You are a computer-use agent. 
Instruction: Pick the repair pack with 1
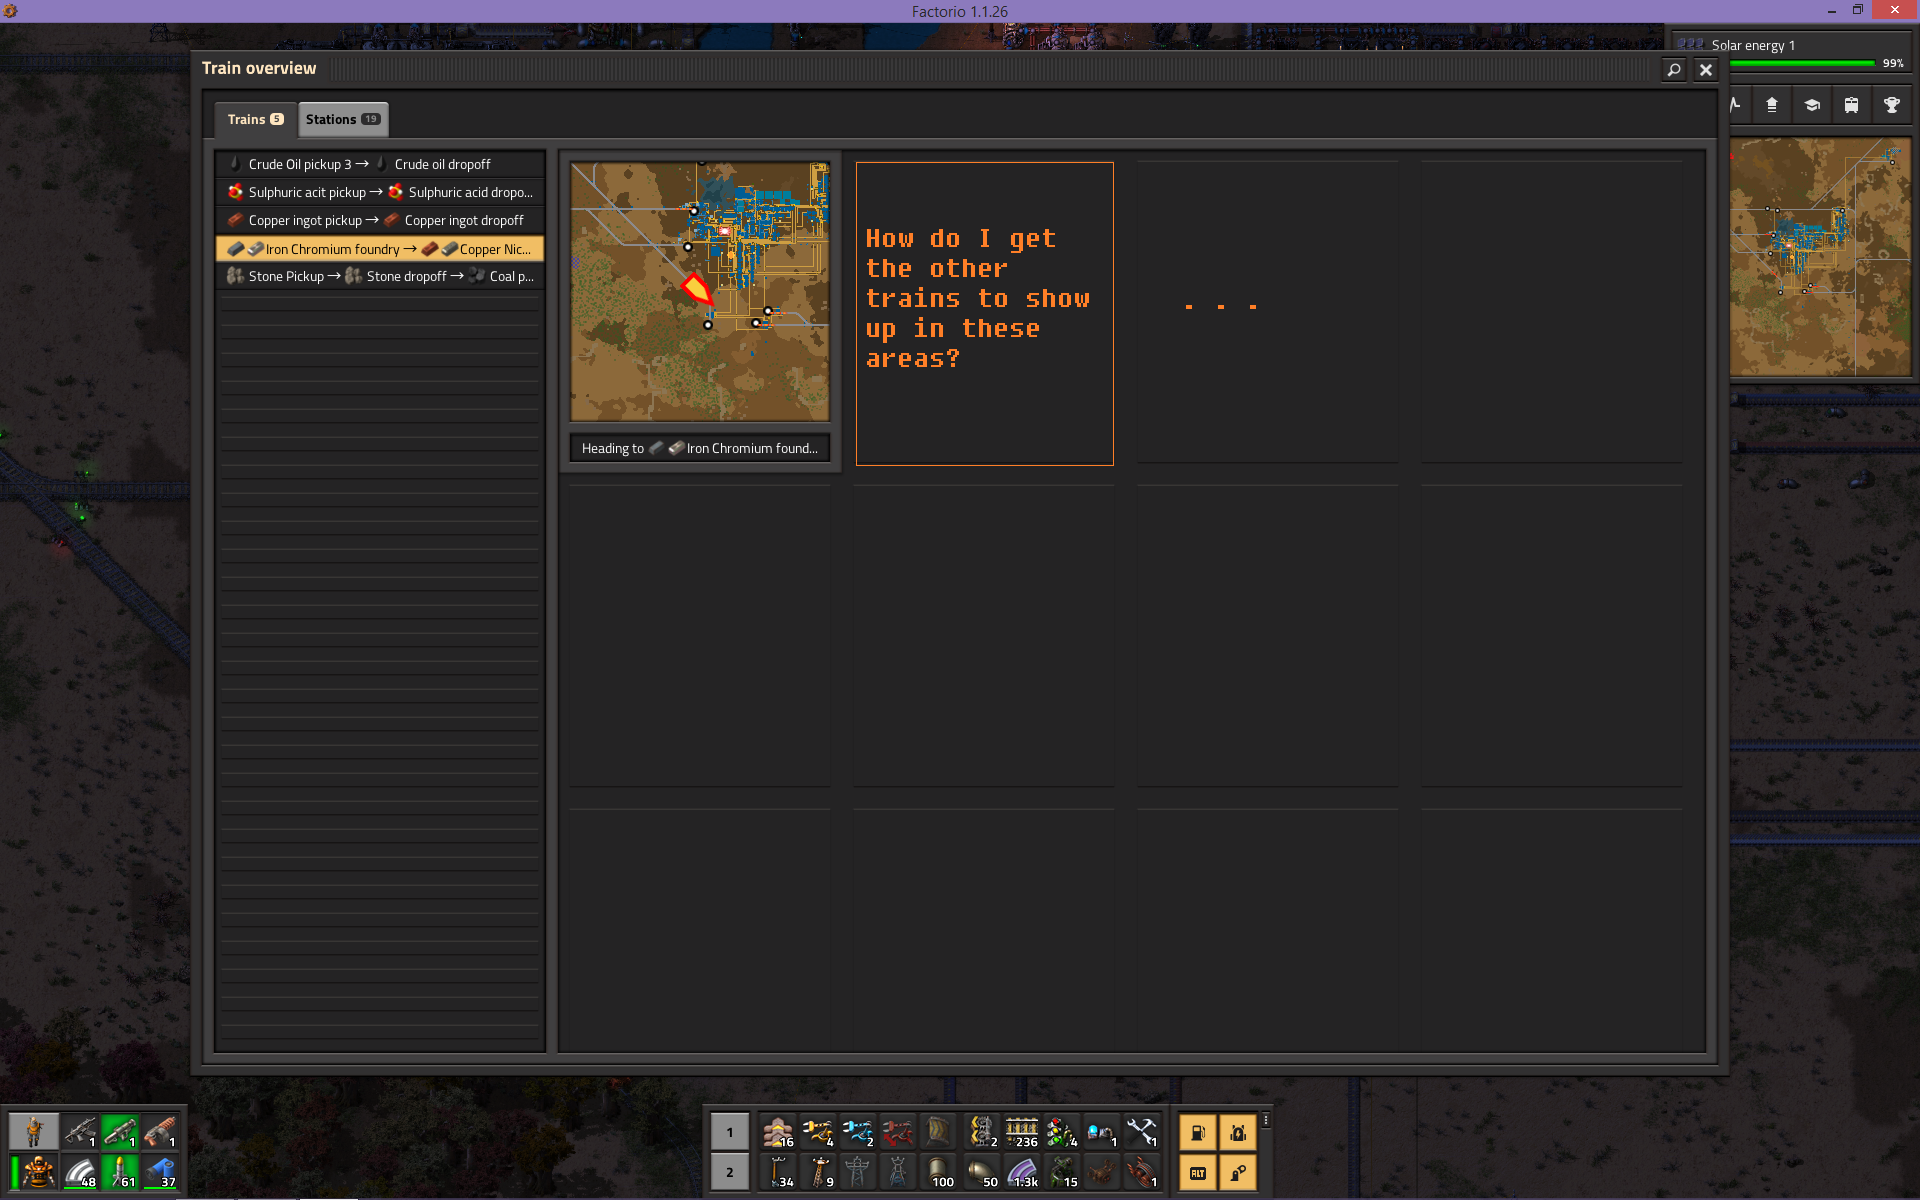coord(1142,1132)
